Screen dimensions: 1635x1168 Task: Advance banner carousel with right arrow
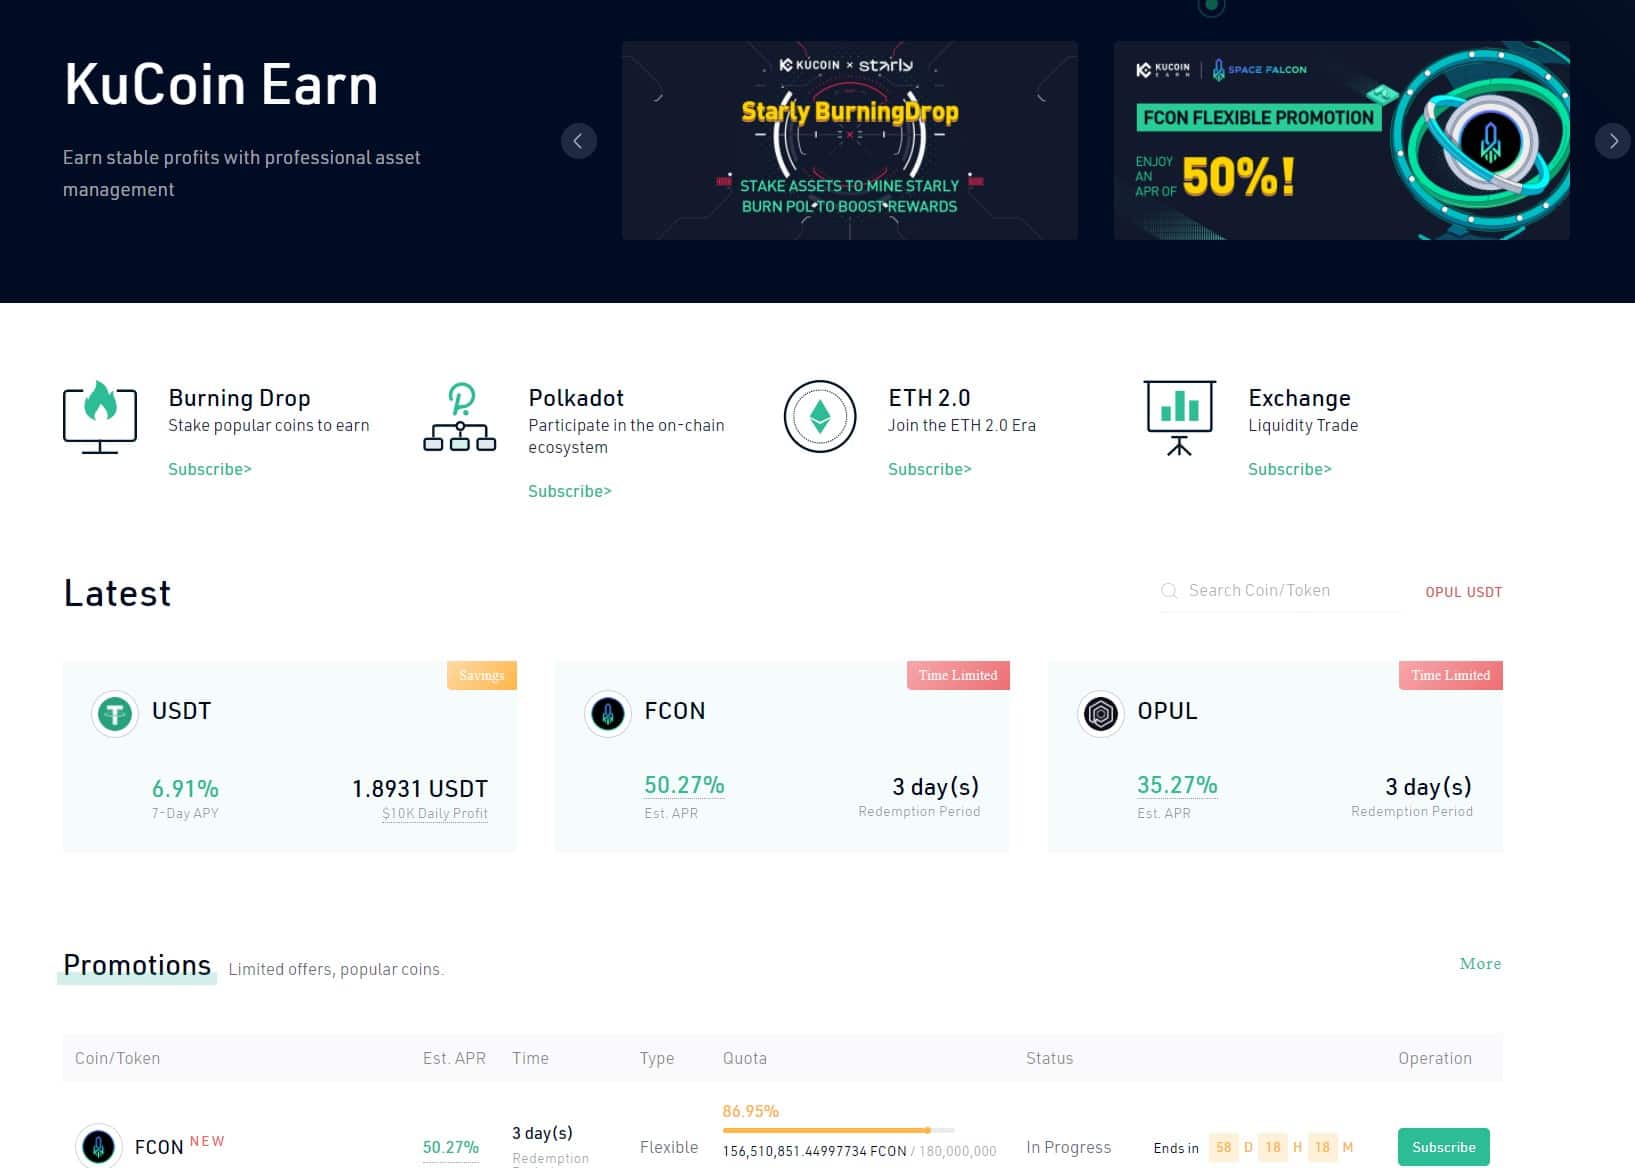coord(1613,141)
